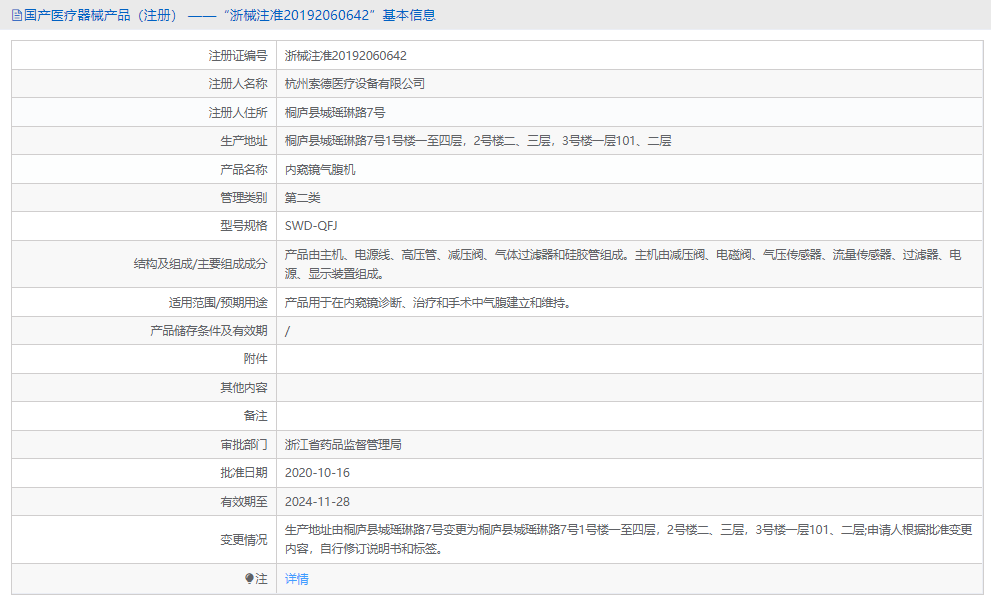
Task: Click the 国产医疗器械产品（注册） header text
Action: [x=95, y=14]
